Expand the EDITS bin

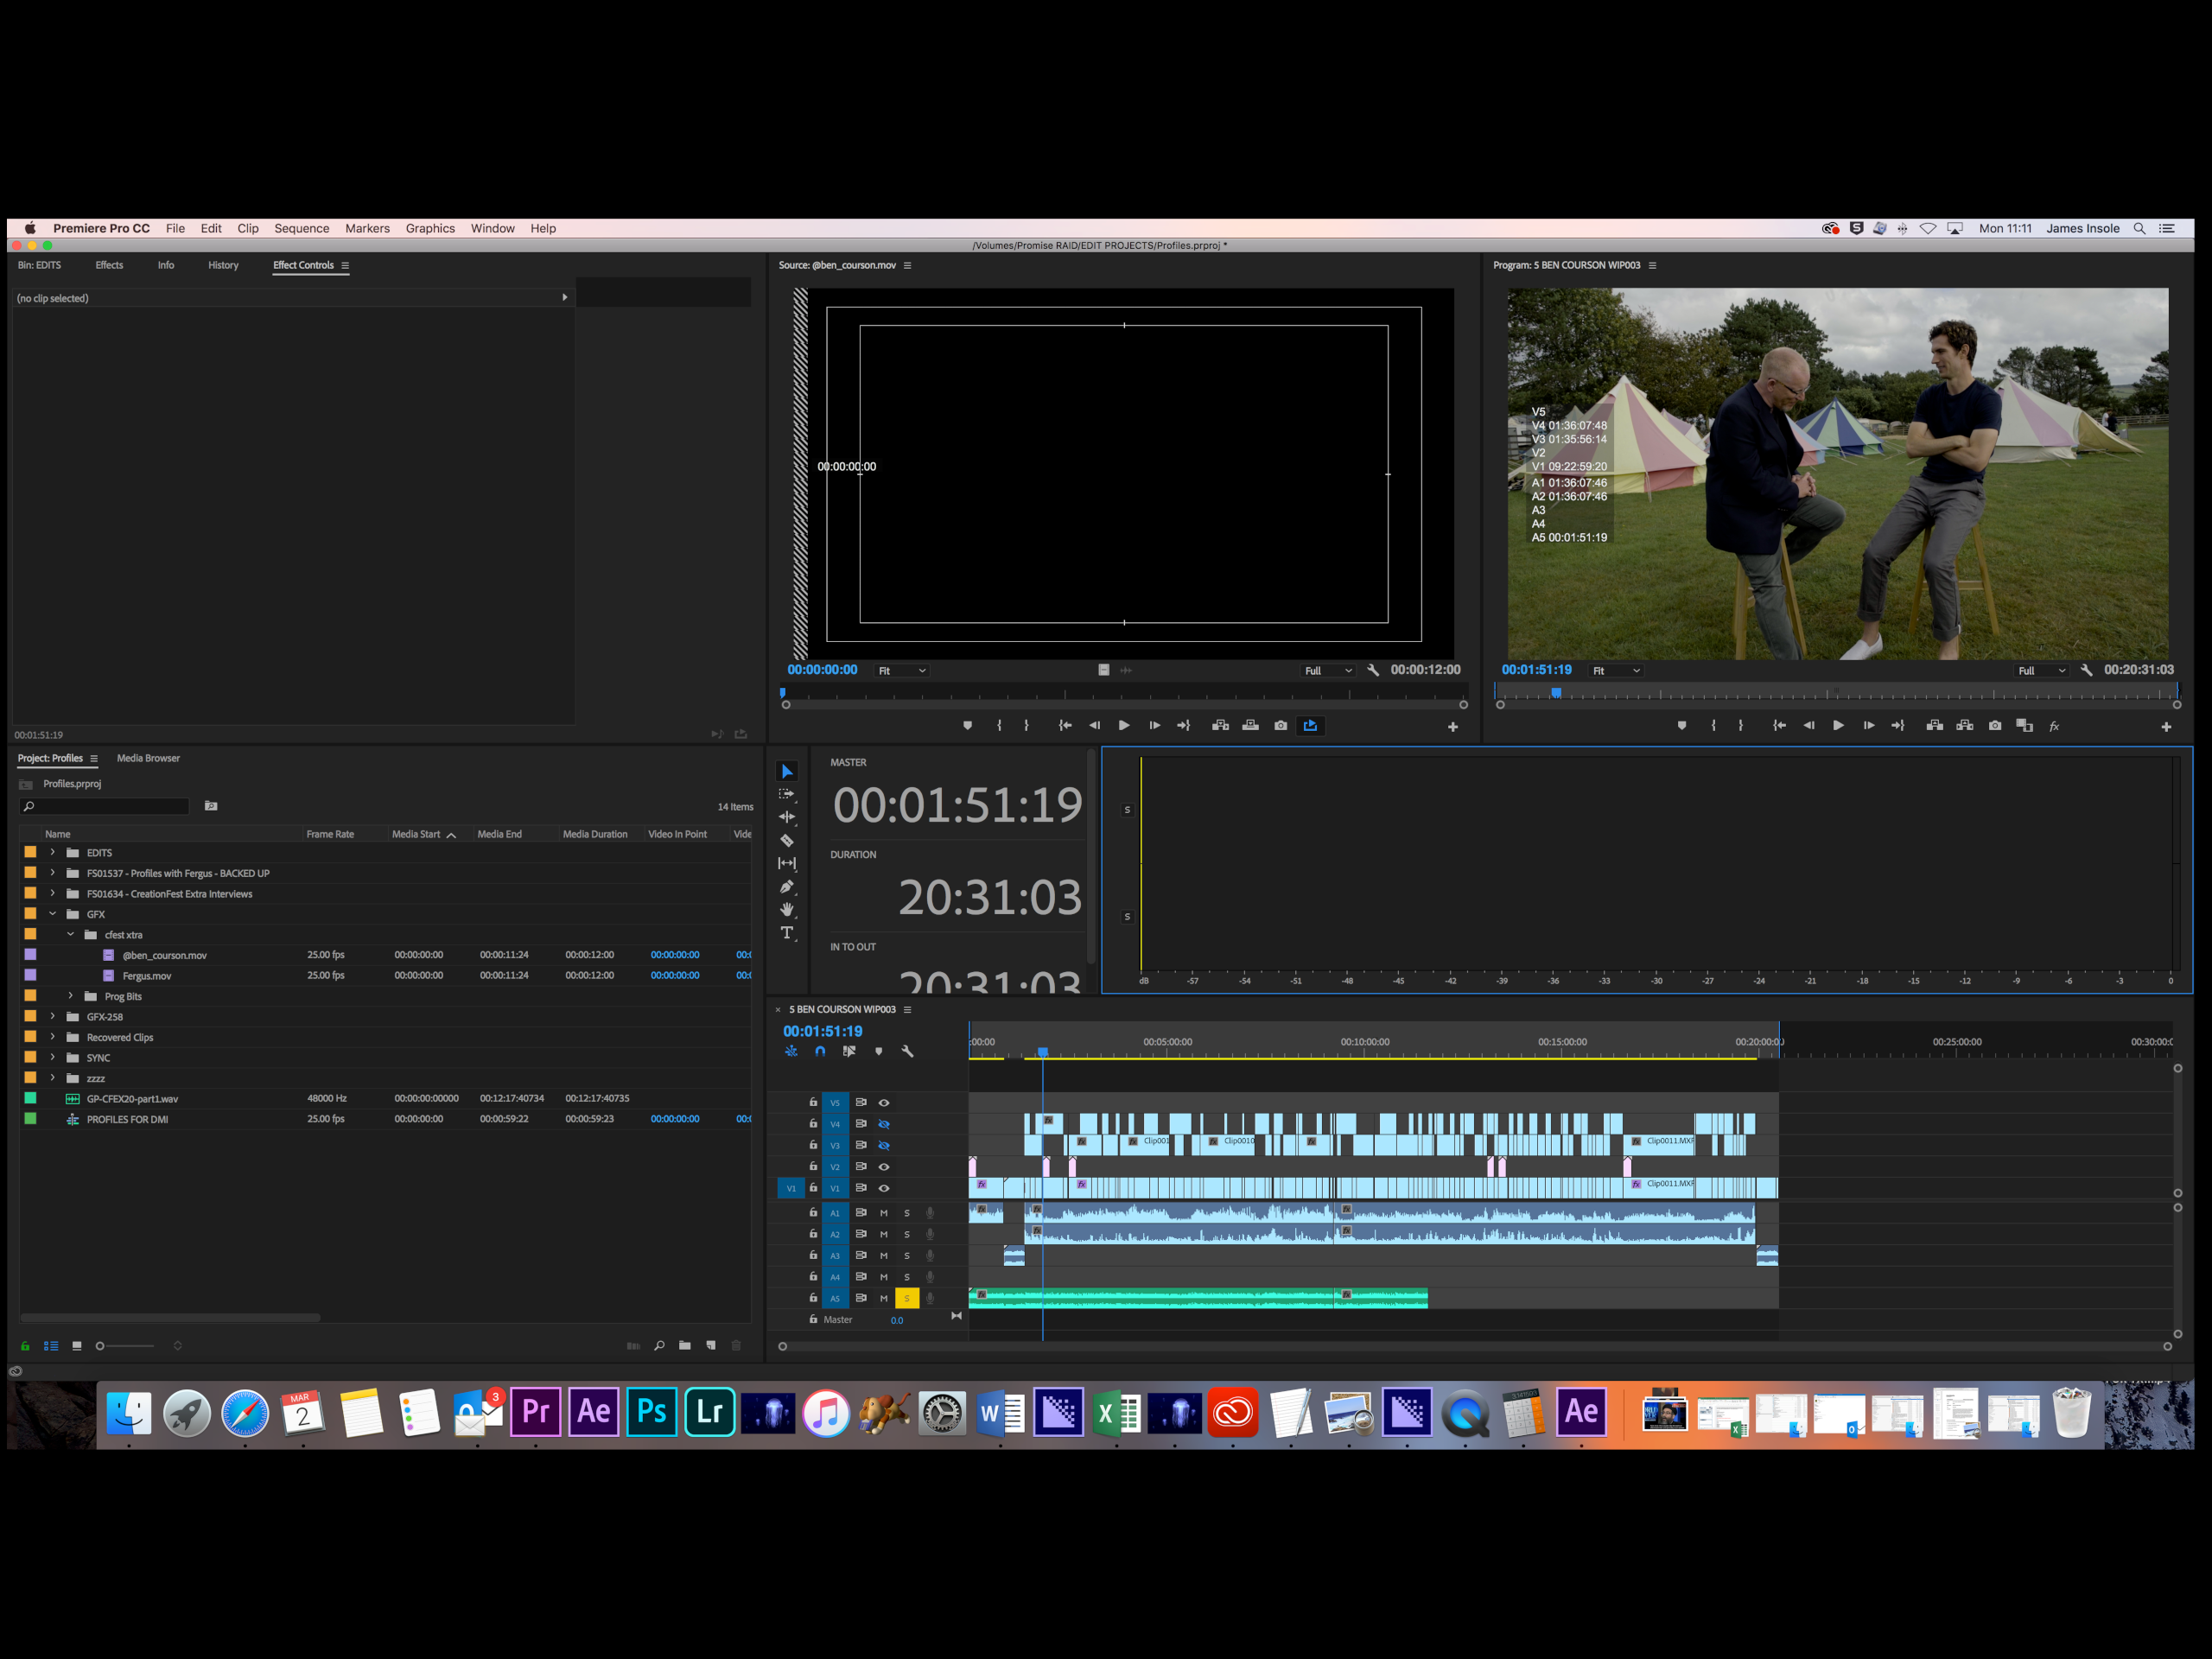pos(53,852)
